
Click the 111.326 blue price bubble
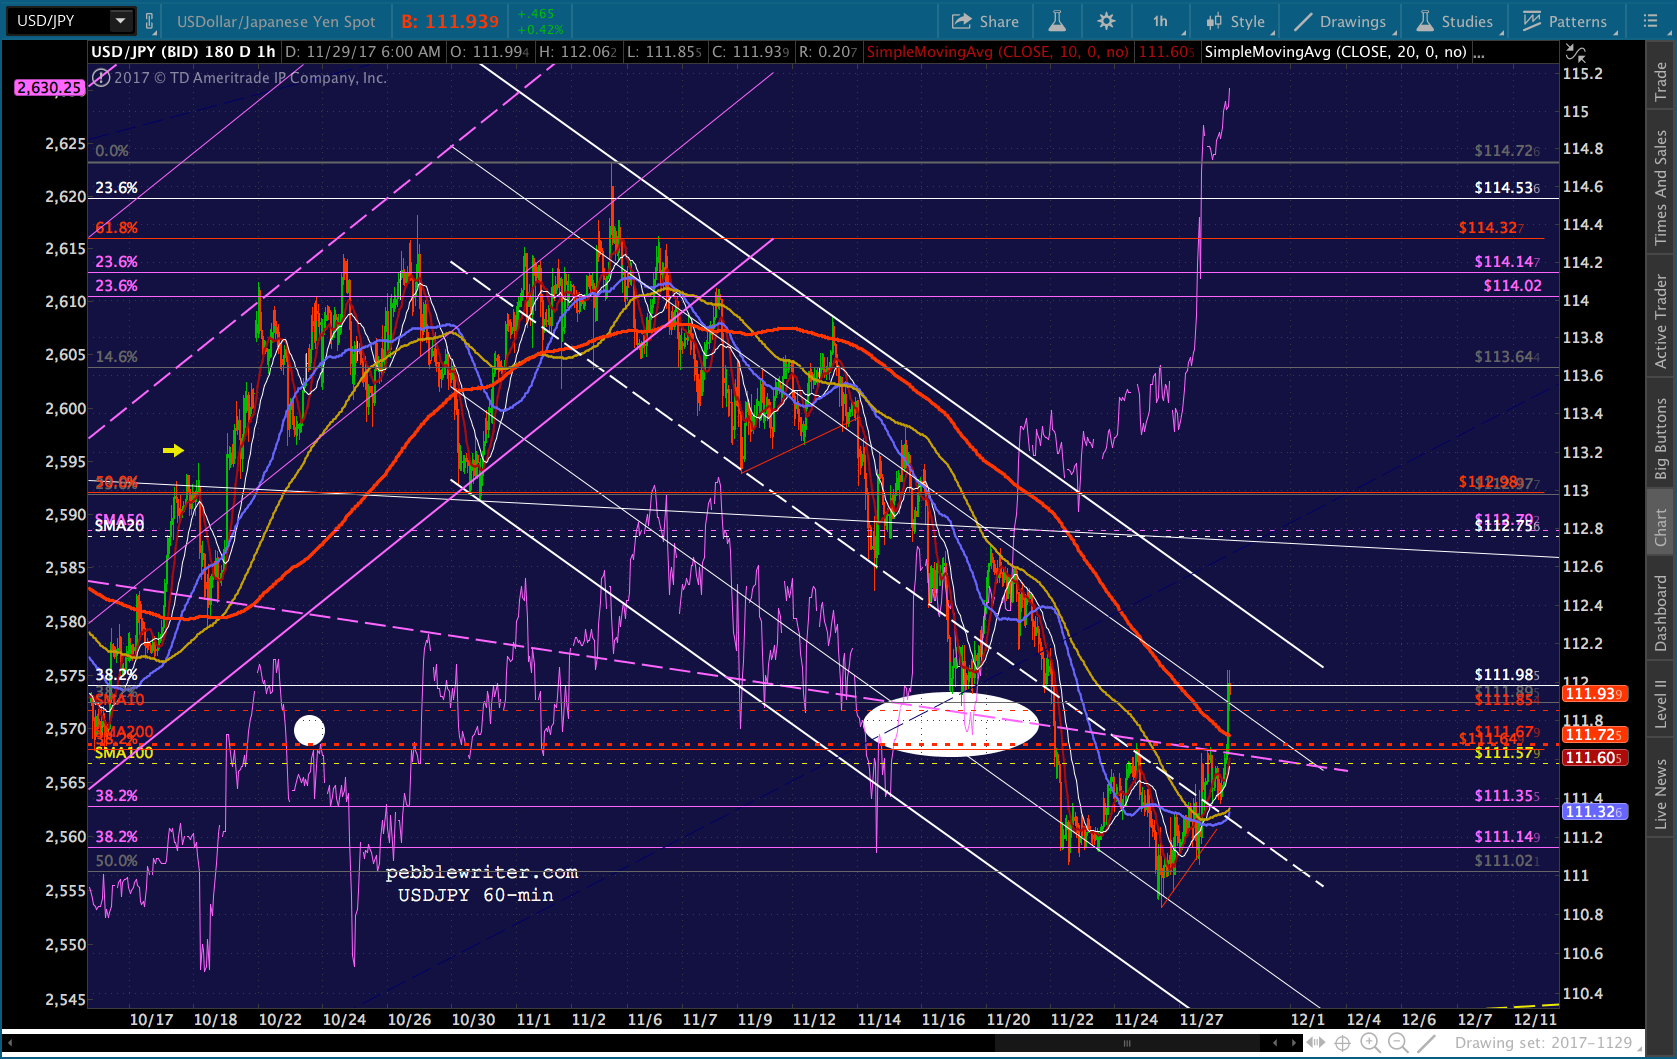1595,812
